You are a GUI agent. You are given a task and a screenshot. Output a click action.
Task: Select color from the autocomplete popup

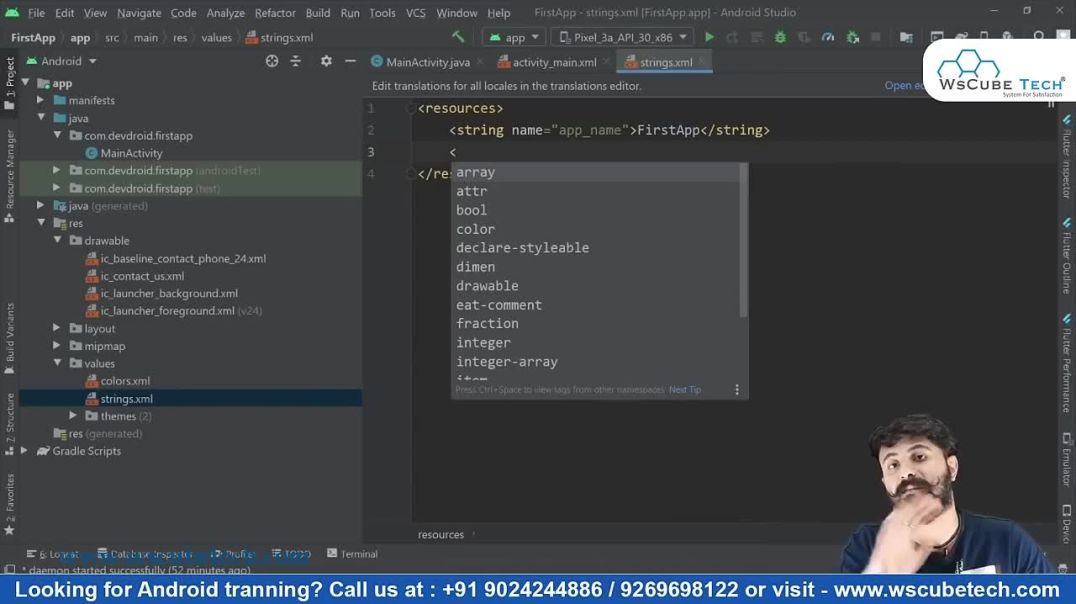coord(475,228)
